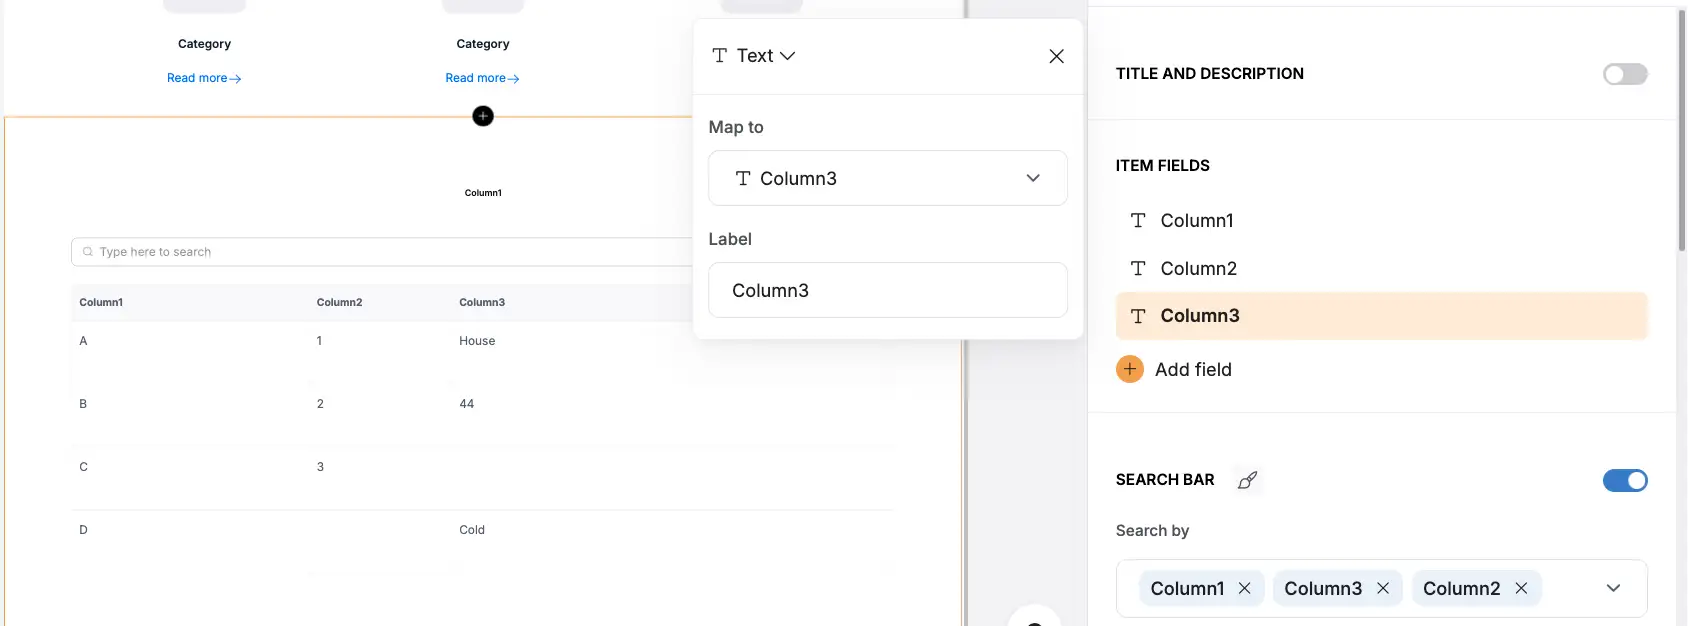Click the House cell in row A
The height and width of the screenshot is (626, 1688).
477,341
